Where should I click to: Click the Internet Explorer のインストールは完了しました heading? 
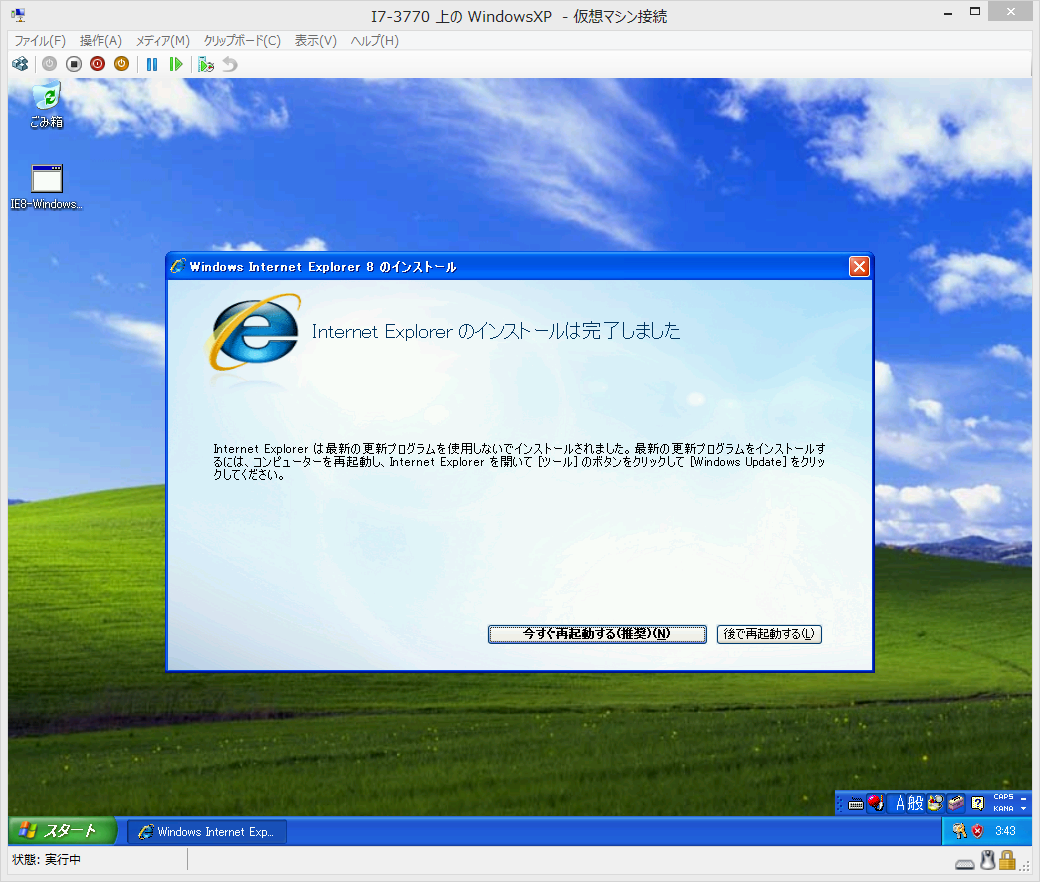(496, 331)
